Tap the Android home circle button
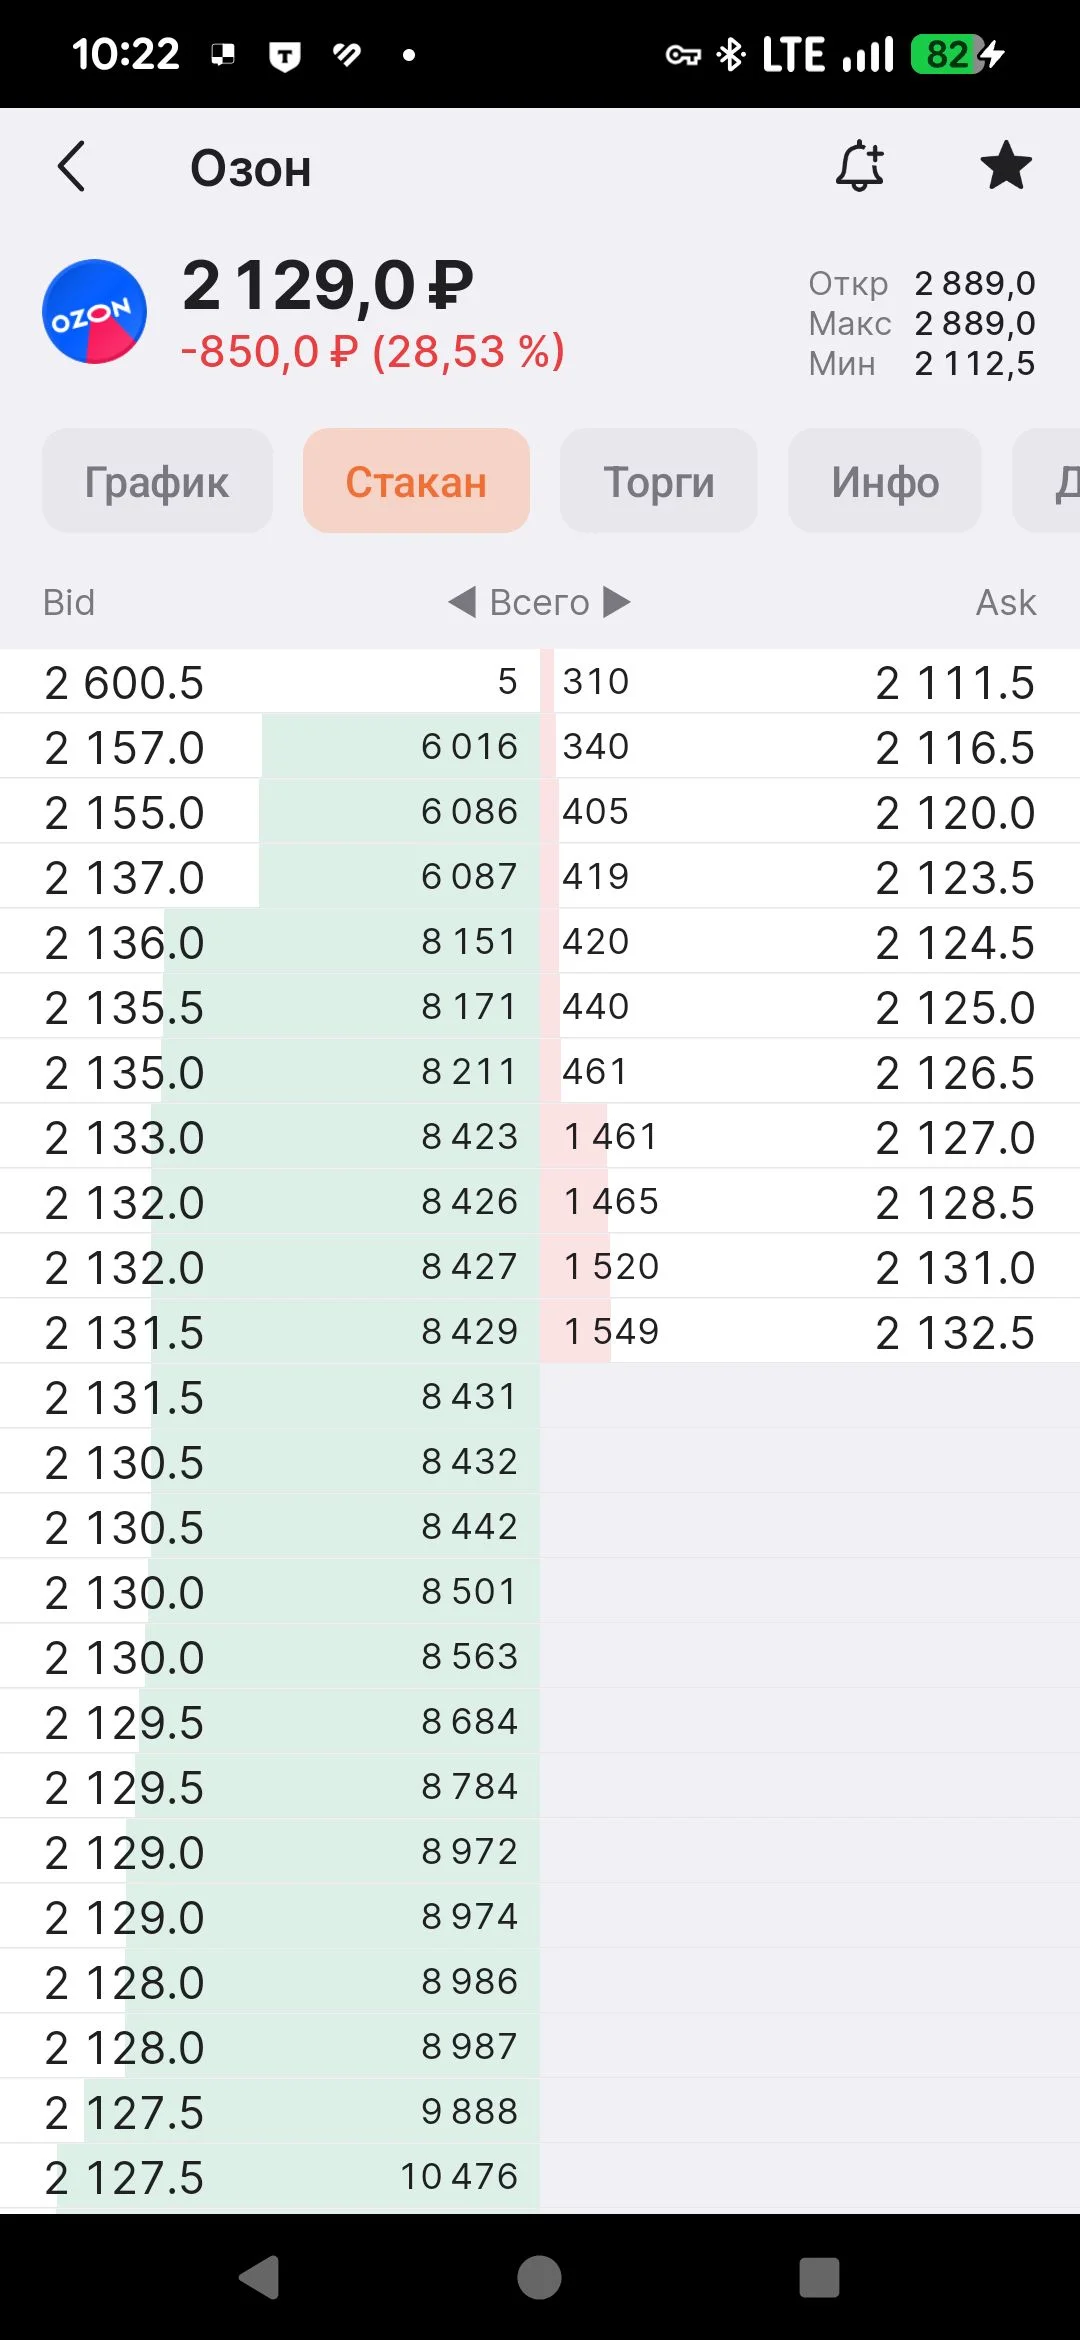 click(539, 2277)
